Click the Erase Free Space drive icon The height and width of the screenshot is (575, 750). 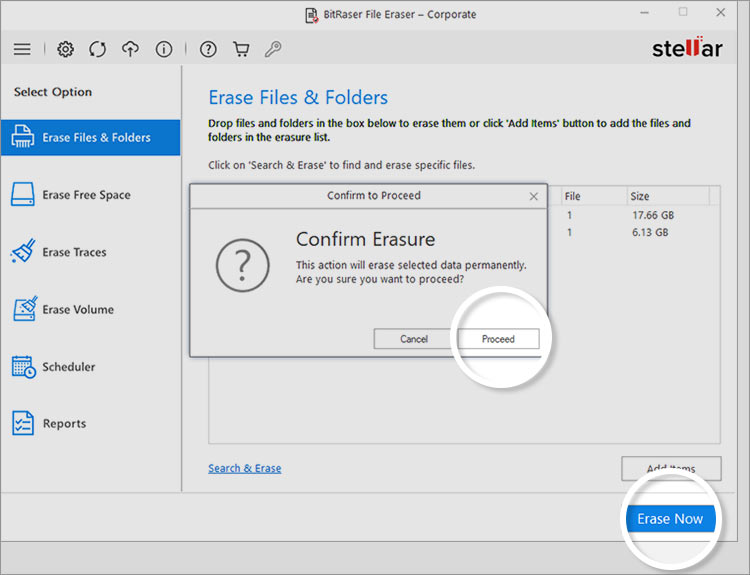click(x=22, y=194)
